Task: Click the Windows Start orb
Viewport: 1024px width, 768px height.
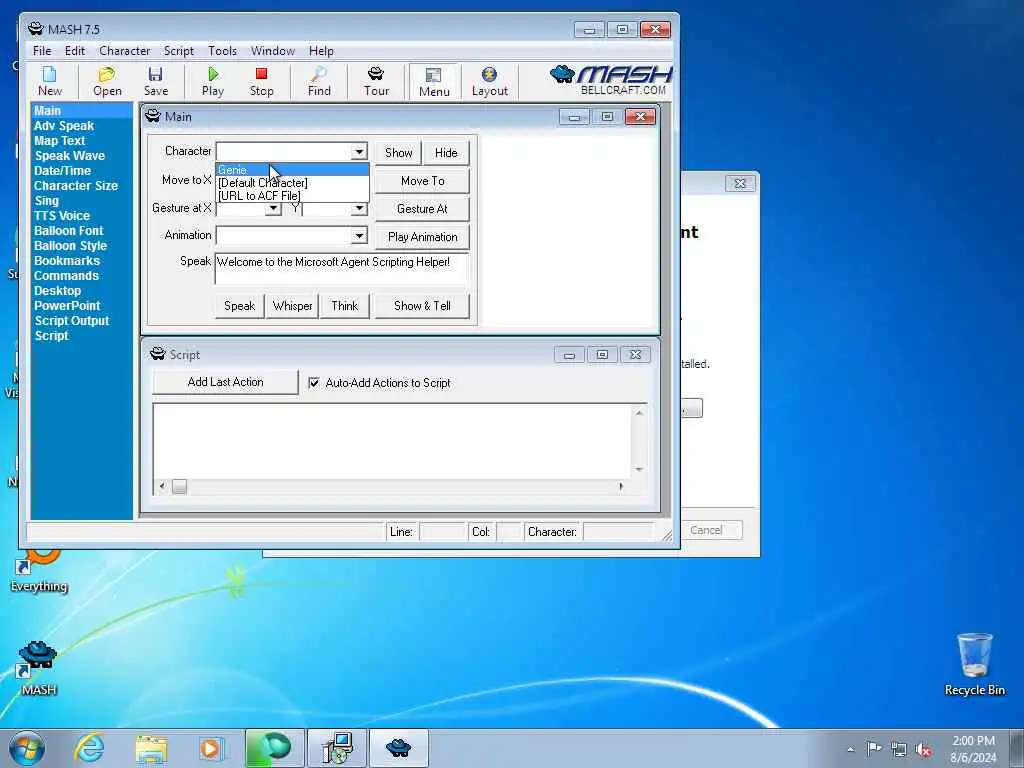Action: click(27, 748)
